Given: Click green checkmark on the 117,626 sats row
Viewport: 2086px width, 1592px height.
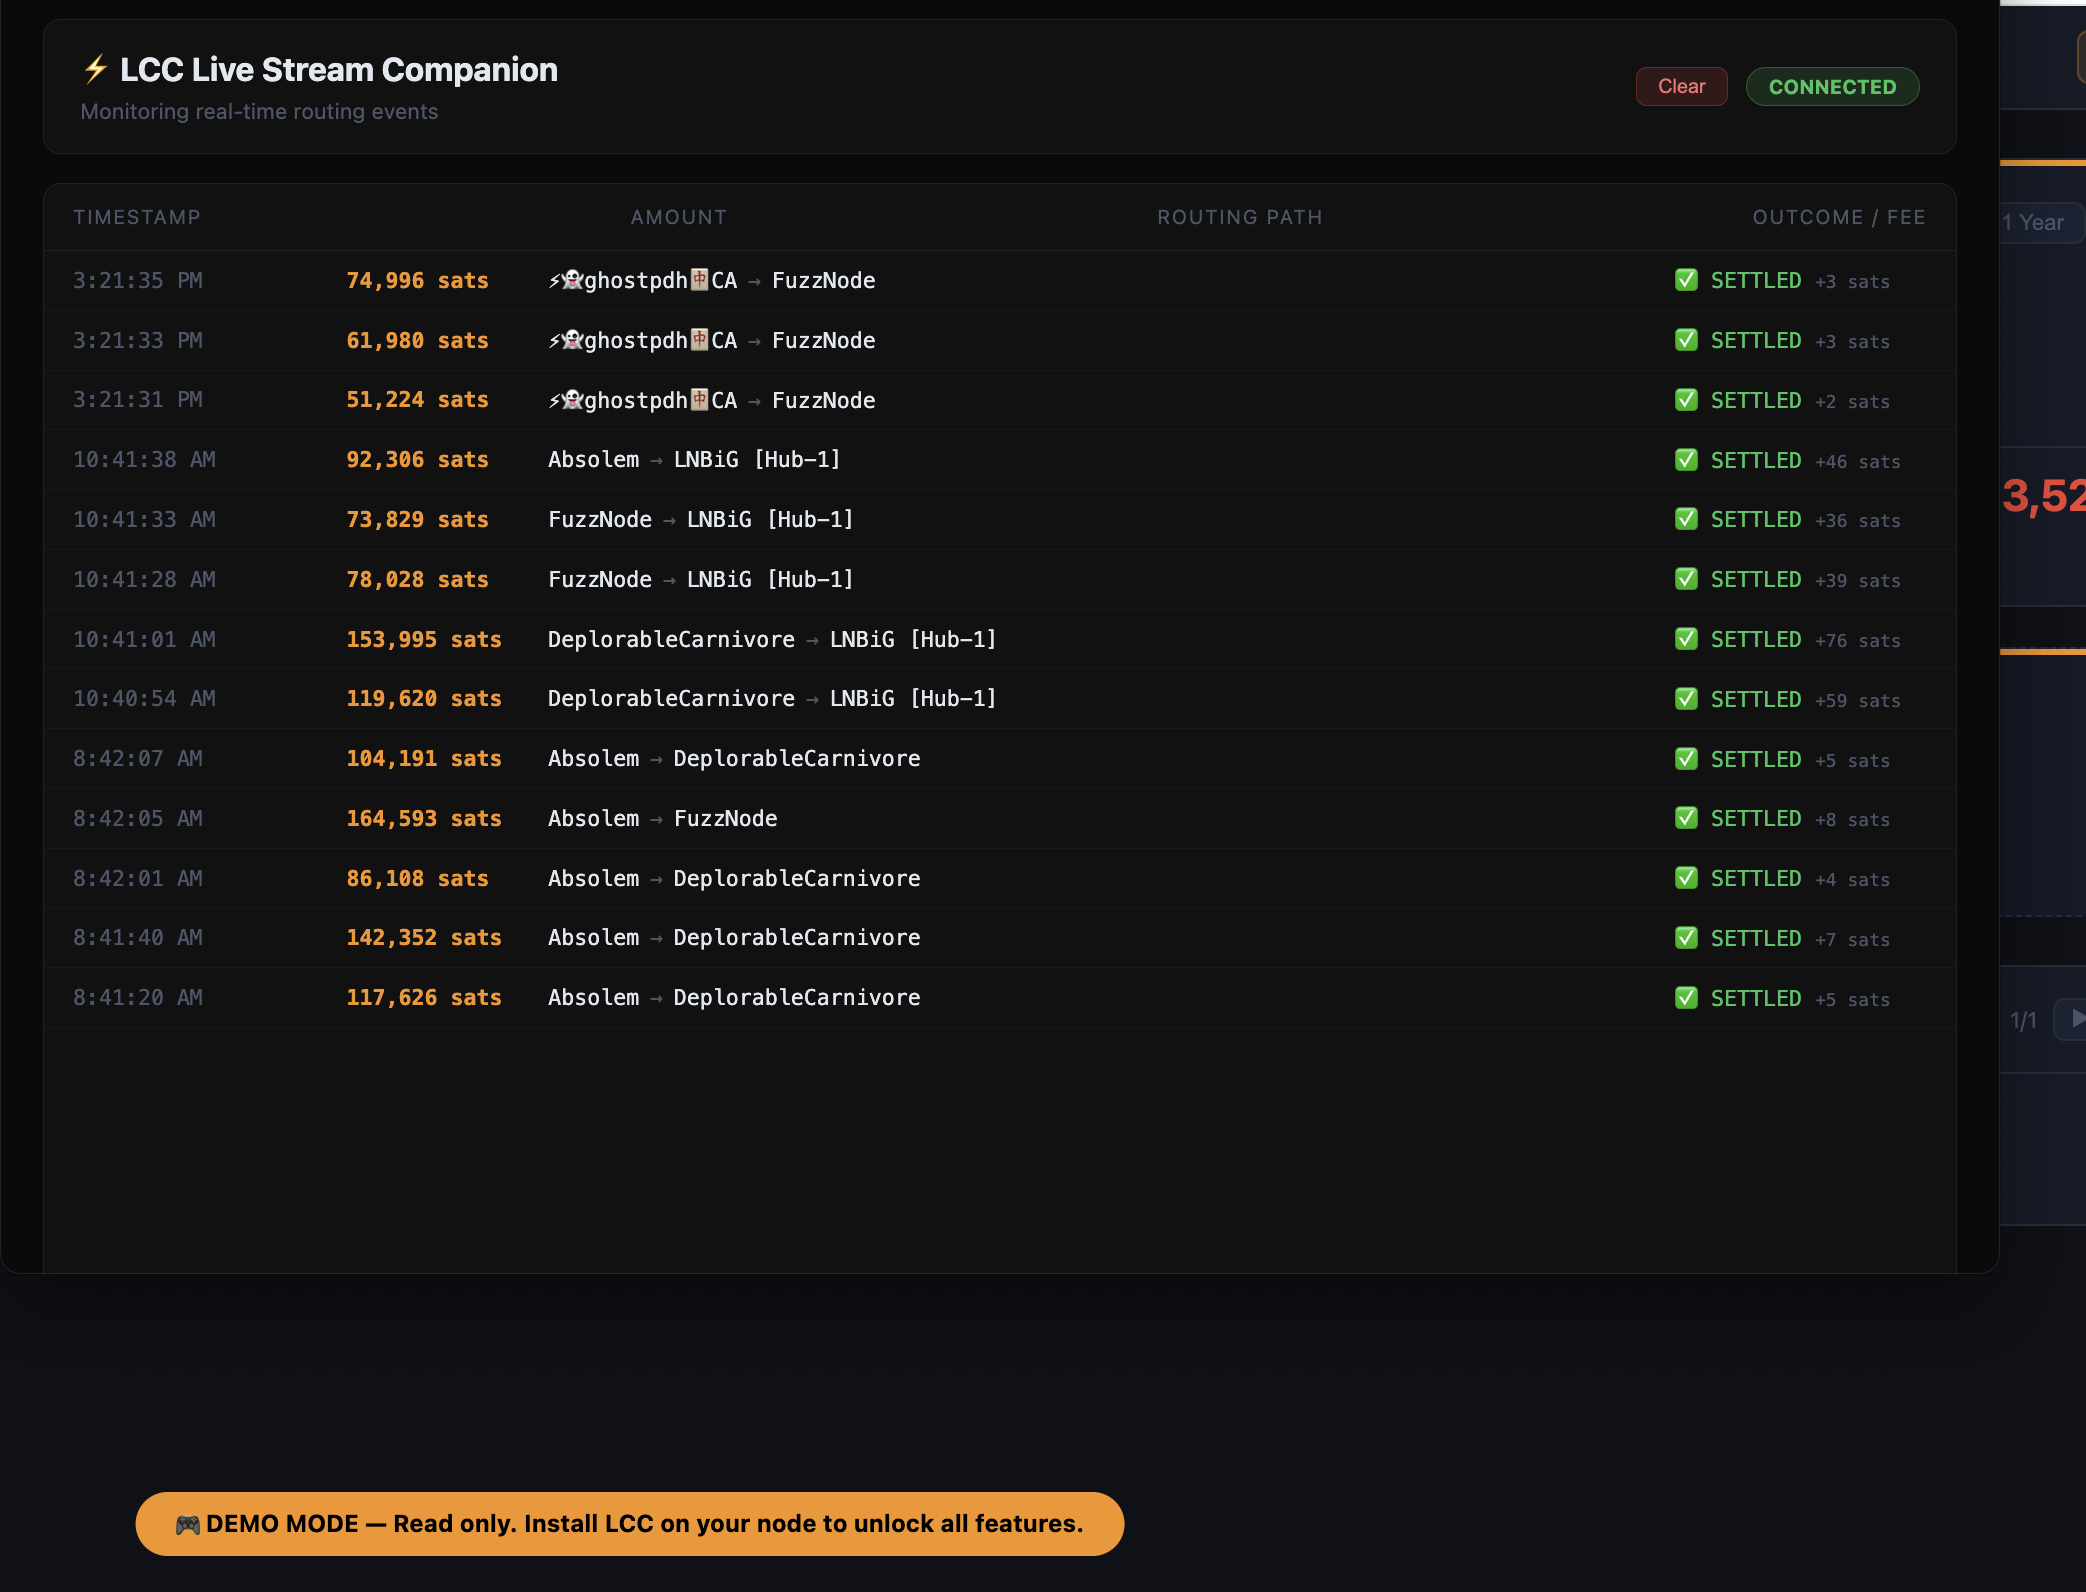Looking at the screenshot, I should pos(1686,998).
